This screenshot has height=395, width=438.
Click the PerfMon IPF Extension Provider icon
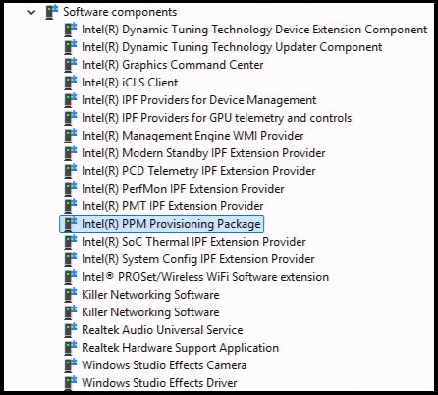71,189
